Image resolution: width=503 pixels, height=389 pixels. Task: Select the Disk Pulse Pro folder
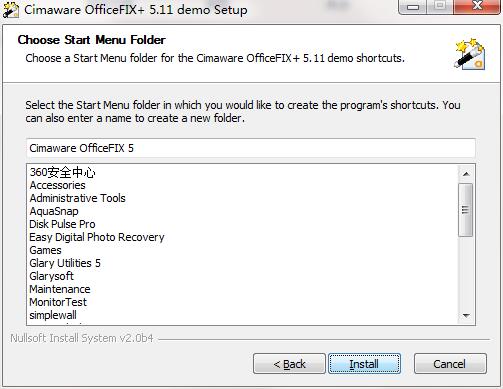62,224
